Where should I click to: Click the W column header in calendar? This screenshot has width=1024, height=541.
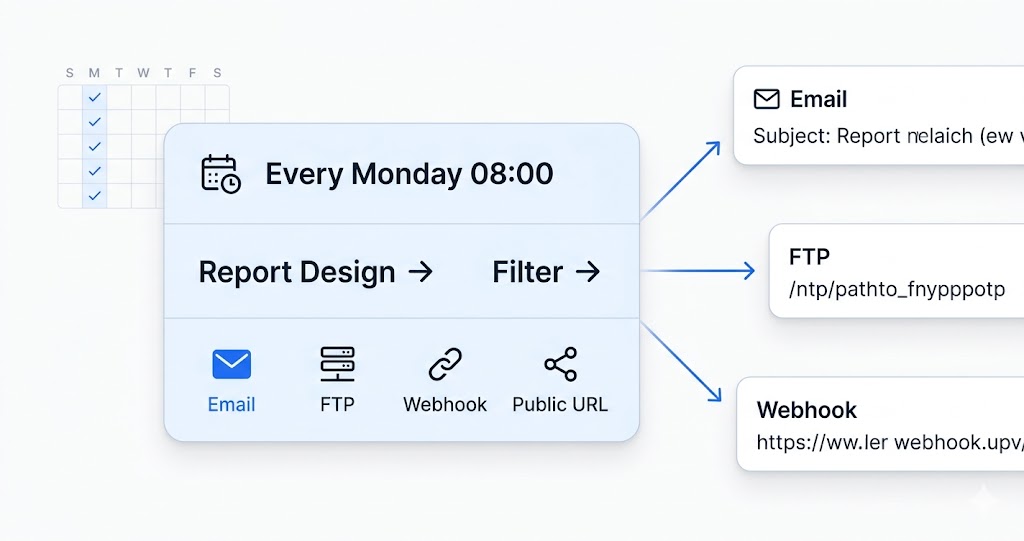(143, 73)
